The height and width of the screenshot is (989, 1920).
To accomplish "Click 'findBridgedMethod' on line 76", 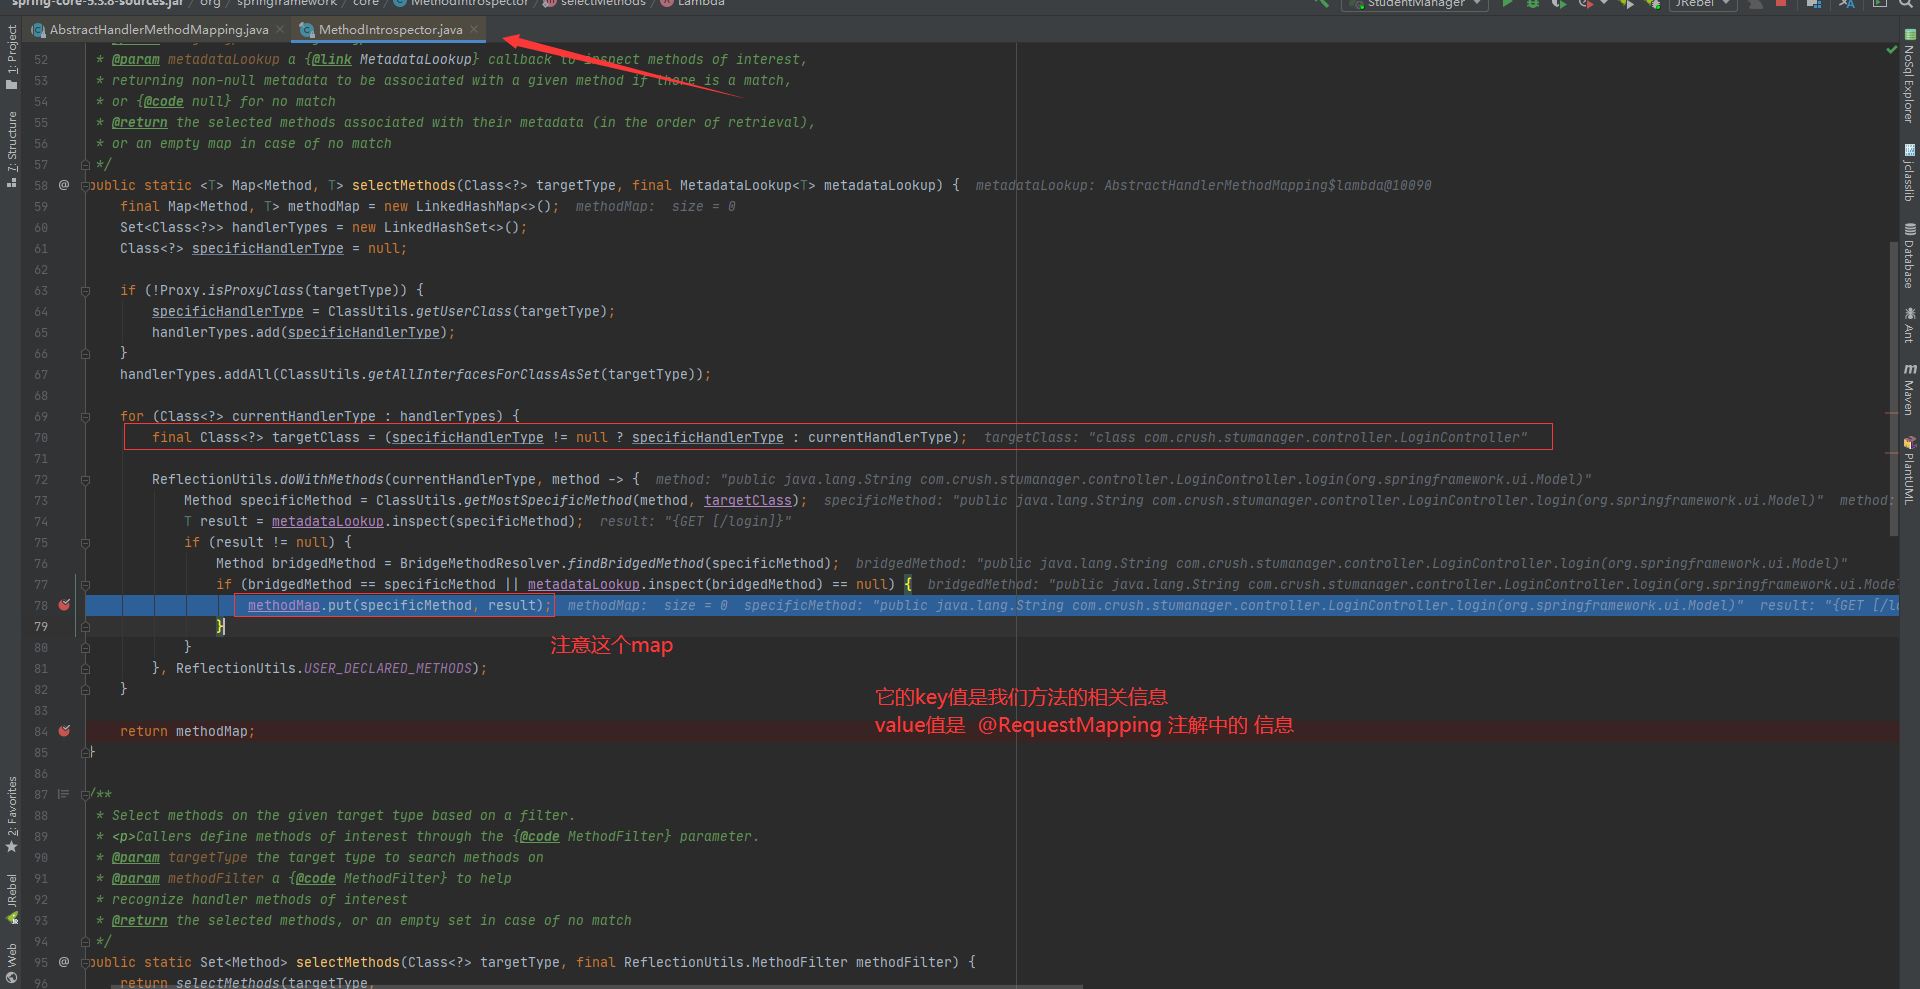I will 635,563.
